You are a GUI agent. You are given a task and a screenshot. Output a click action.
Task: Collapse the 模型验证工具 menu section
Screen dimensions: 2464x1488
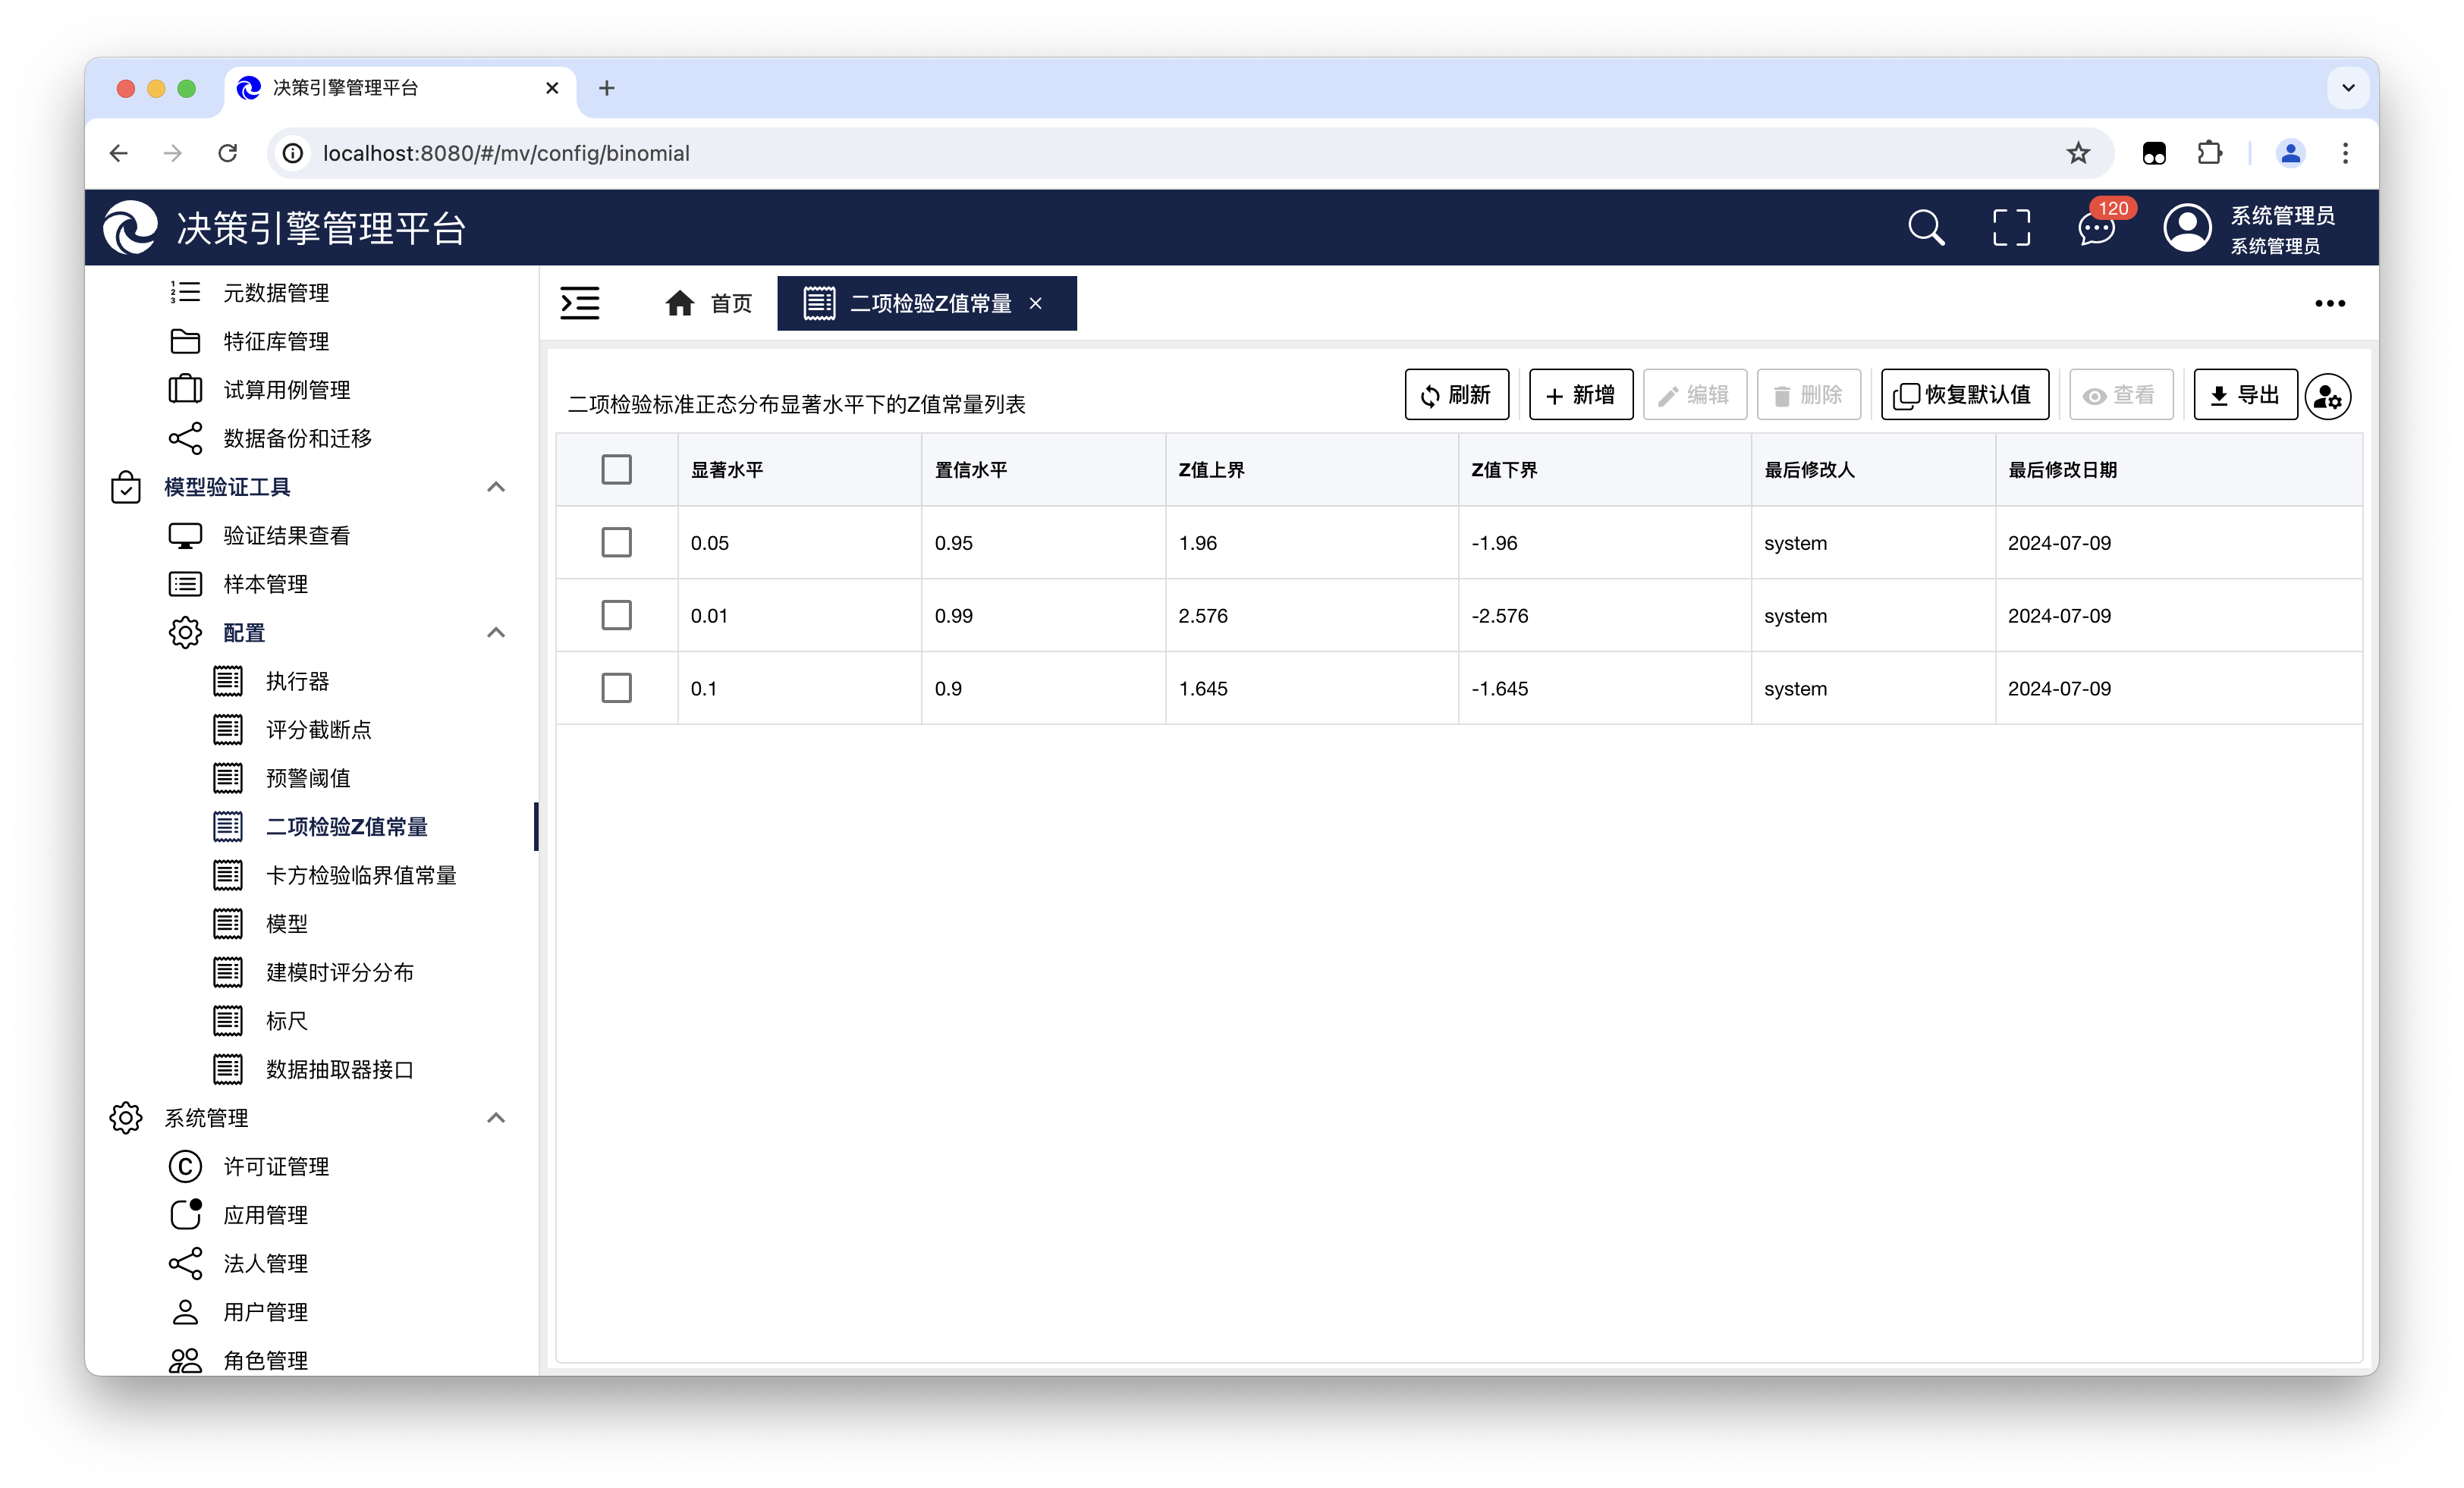[496, 487]
